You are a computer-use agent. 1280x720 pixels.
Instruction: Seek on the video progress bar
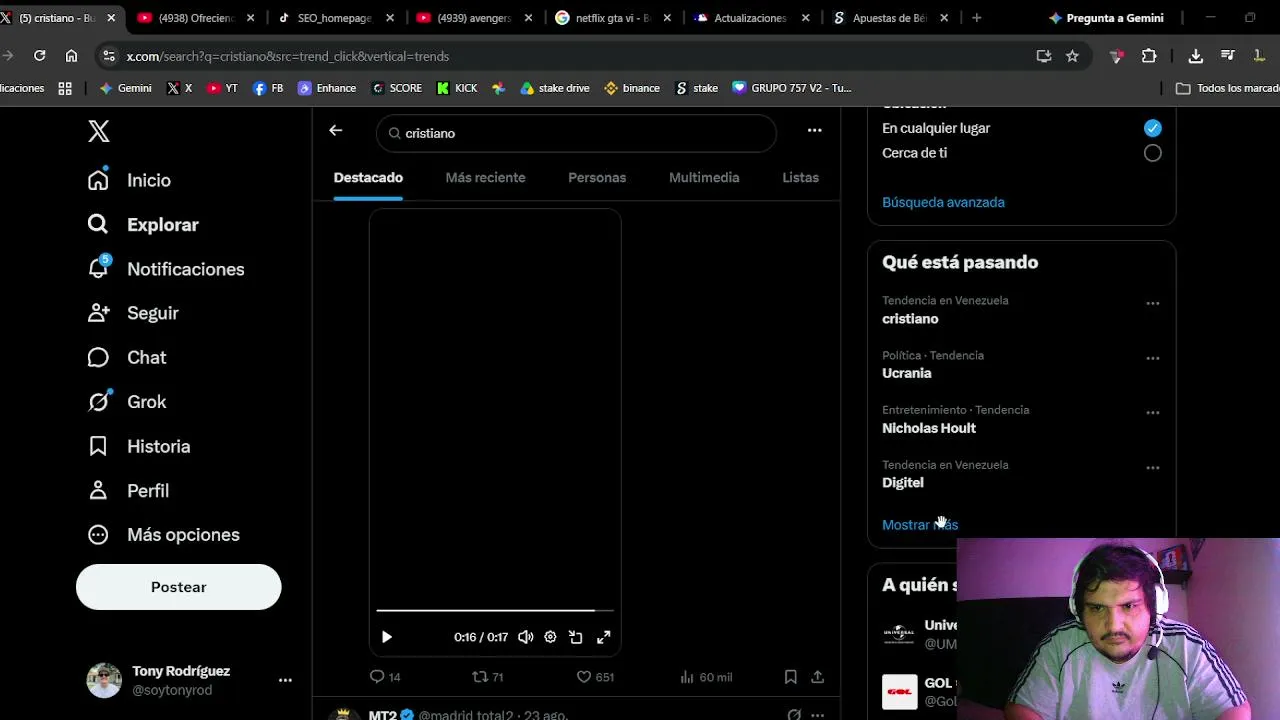pos(495,610)
